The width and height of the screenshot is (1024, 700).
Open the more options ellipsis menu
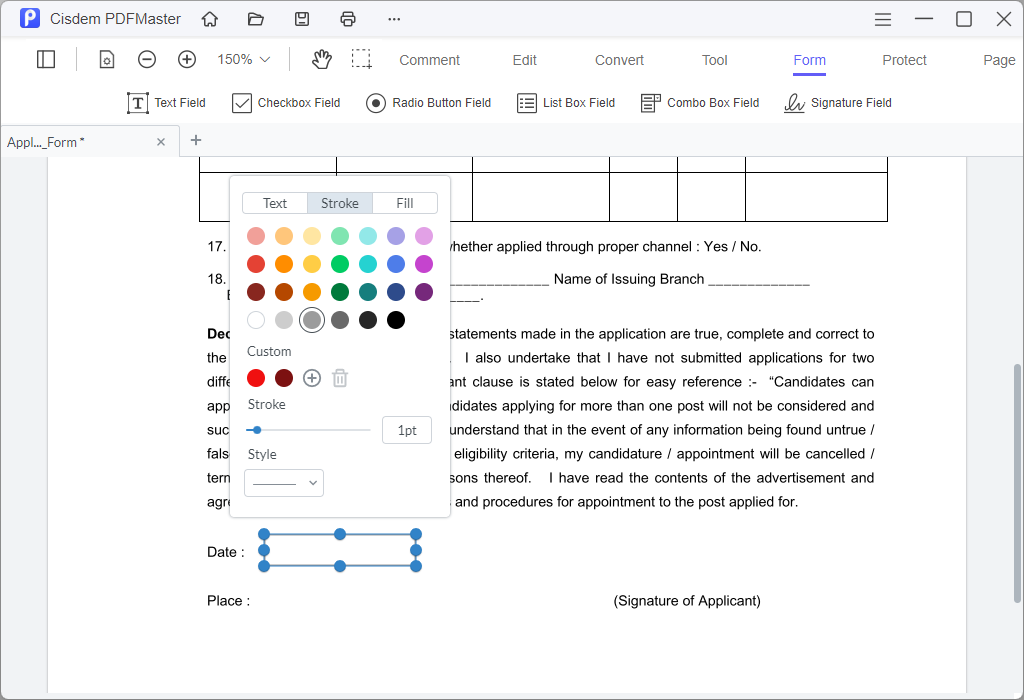[x=394, y=19]
